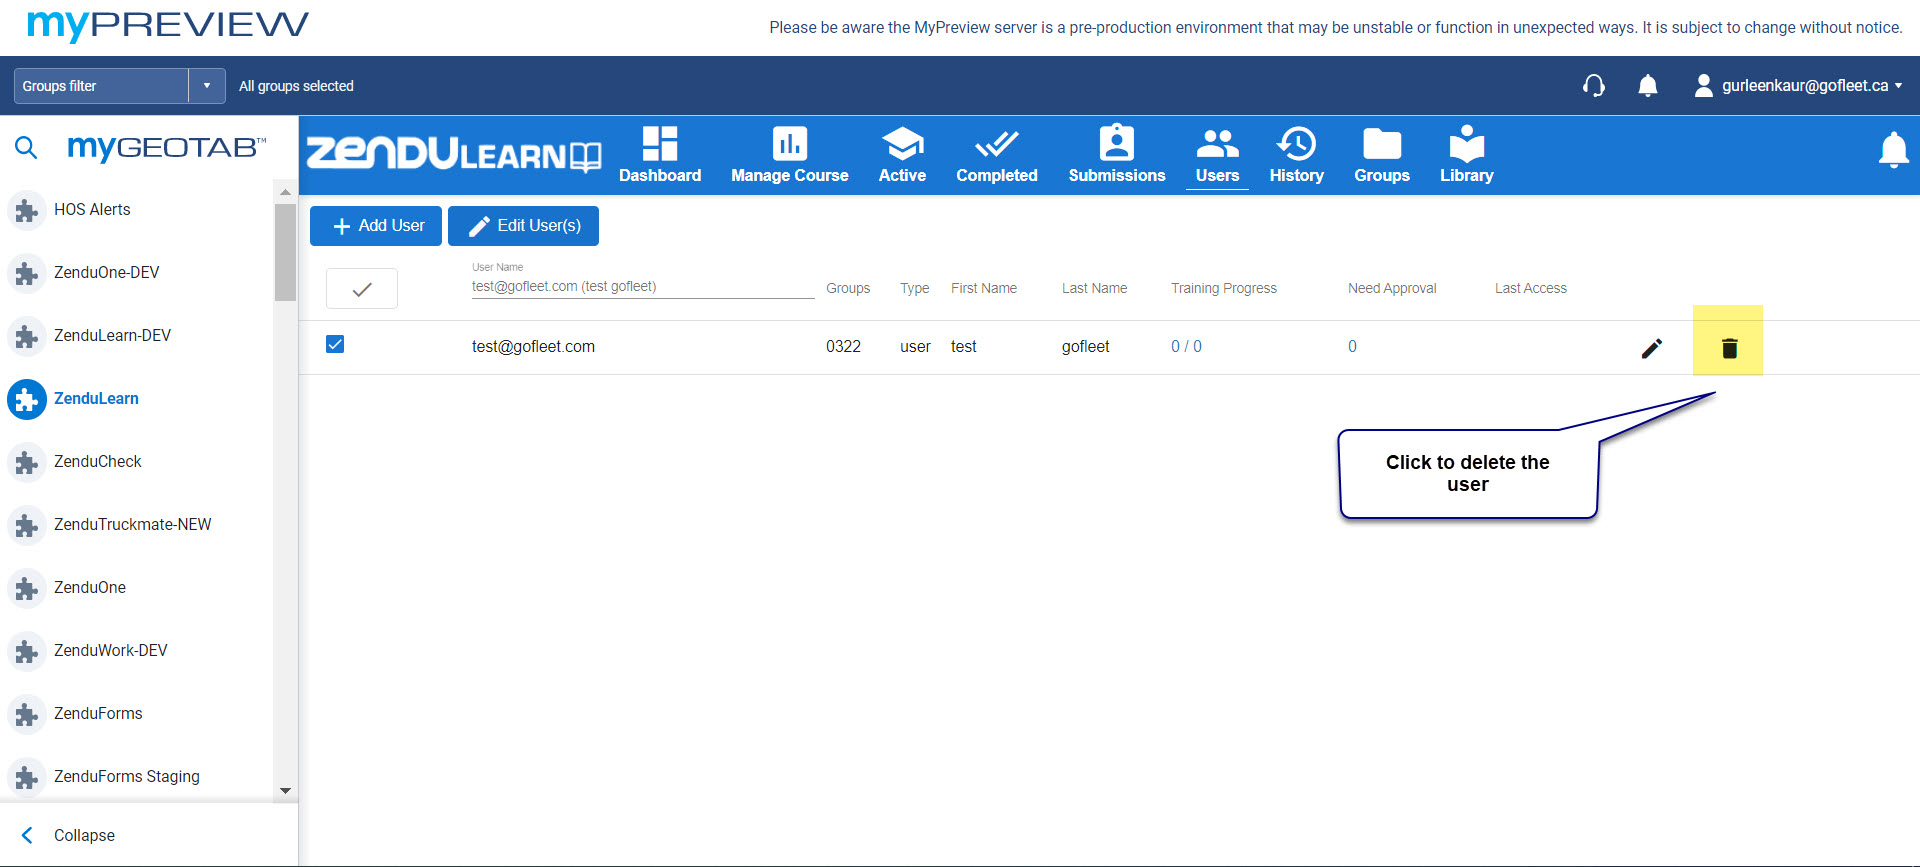Screen dimensions: 1920x867
Task: Click the ZenduForms puzzle icon
Action: coord(27,714)
